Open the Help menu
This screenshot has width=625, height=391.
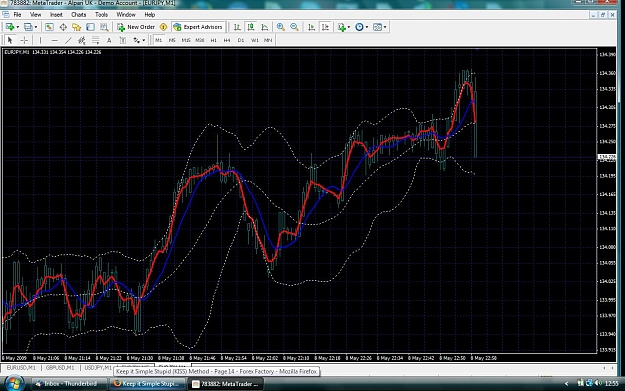point(149,15)
